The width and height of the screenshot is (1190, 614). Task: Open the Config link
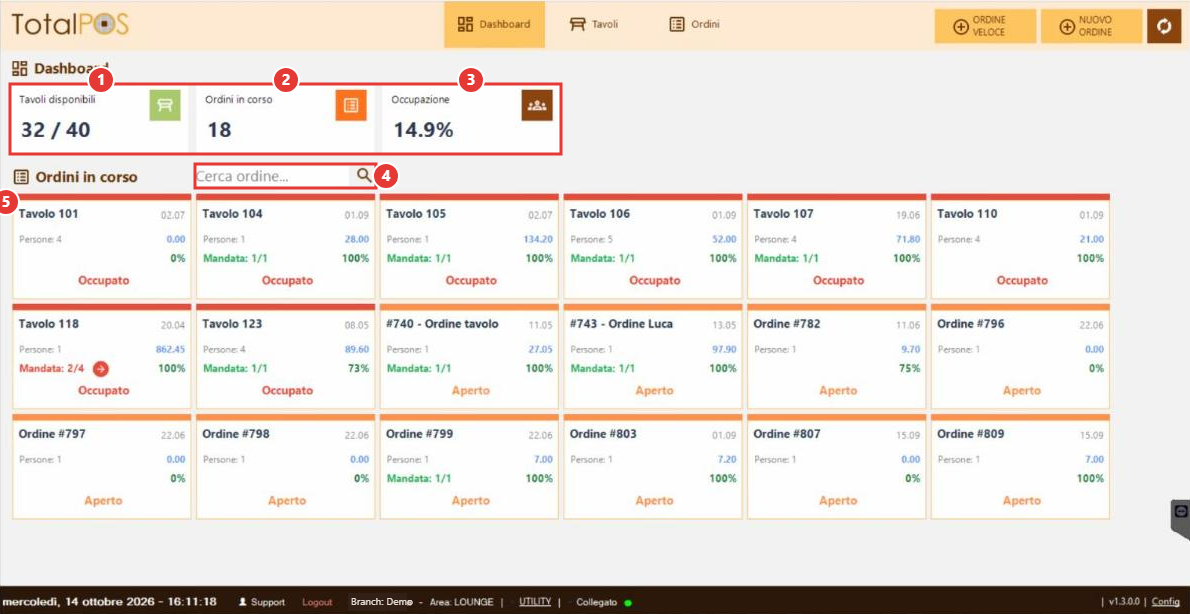point(1165,602)
